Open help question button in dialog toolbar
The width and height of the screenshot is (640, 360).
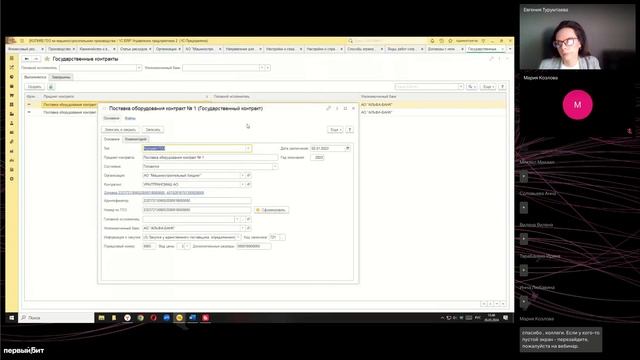[x=350, y=129]
